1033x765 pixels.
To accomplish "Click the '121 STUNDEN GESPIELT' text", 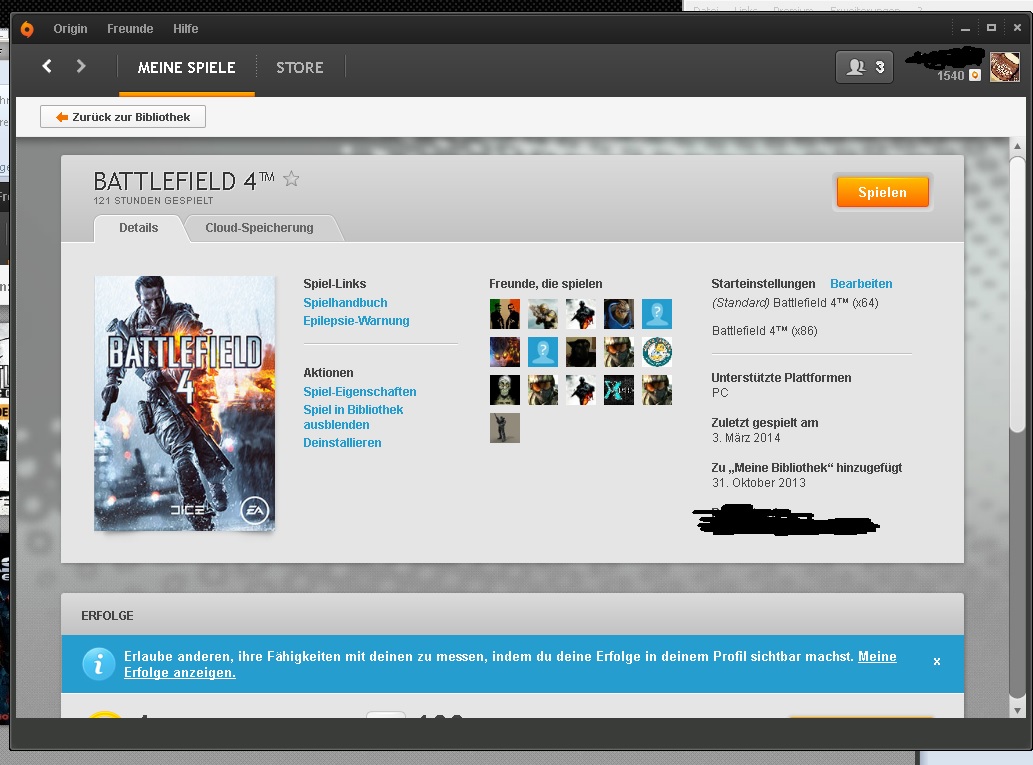I will (154, 200).
